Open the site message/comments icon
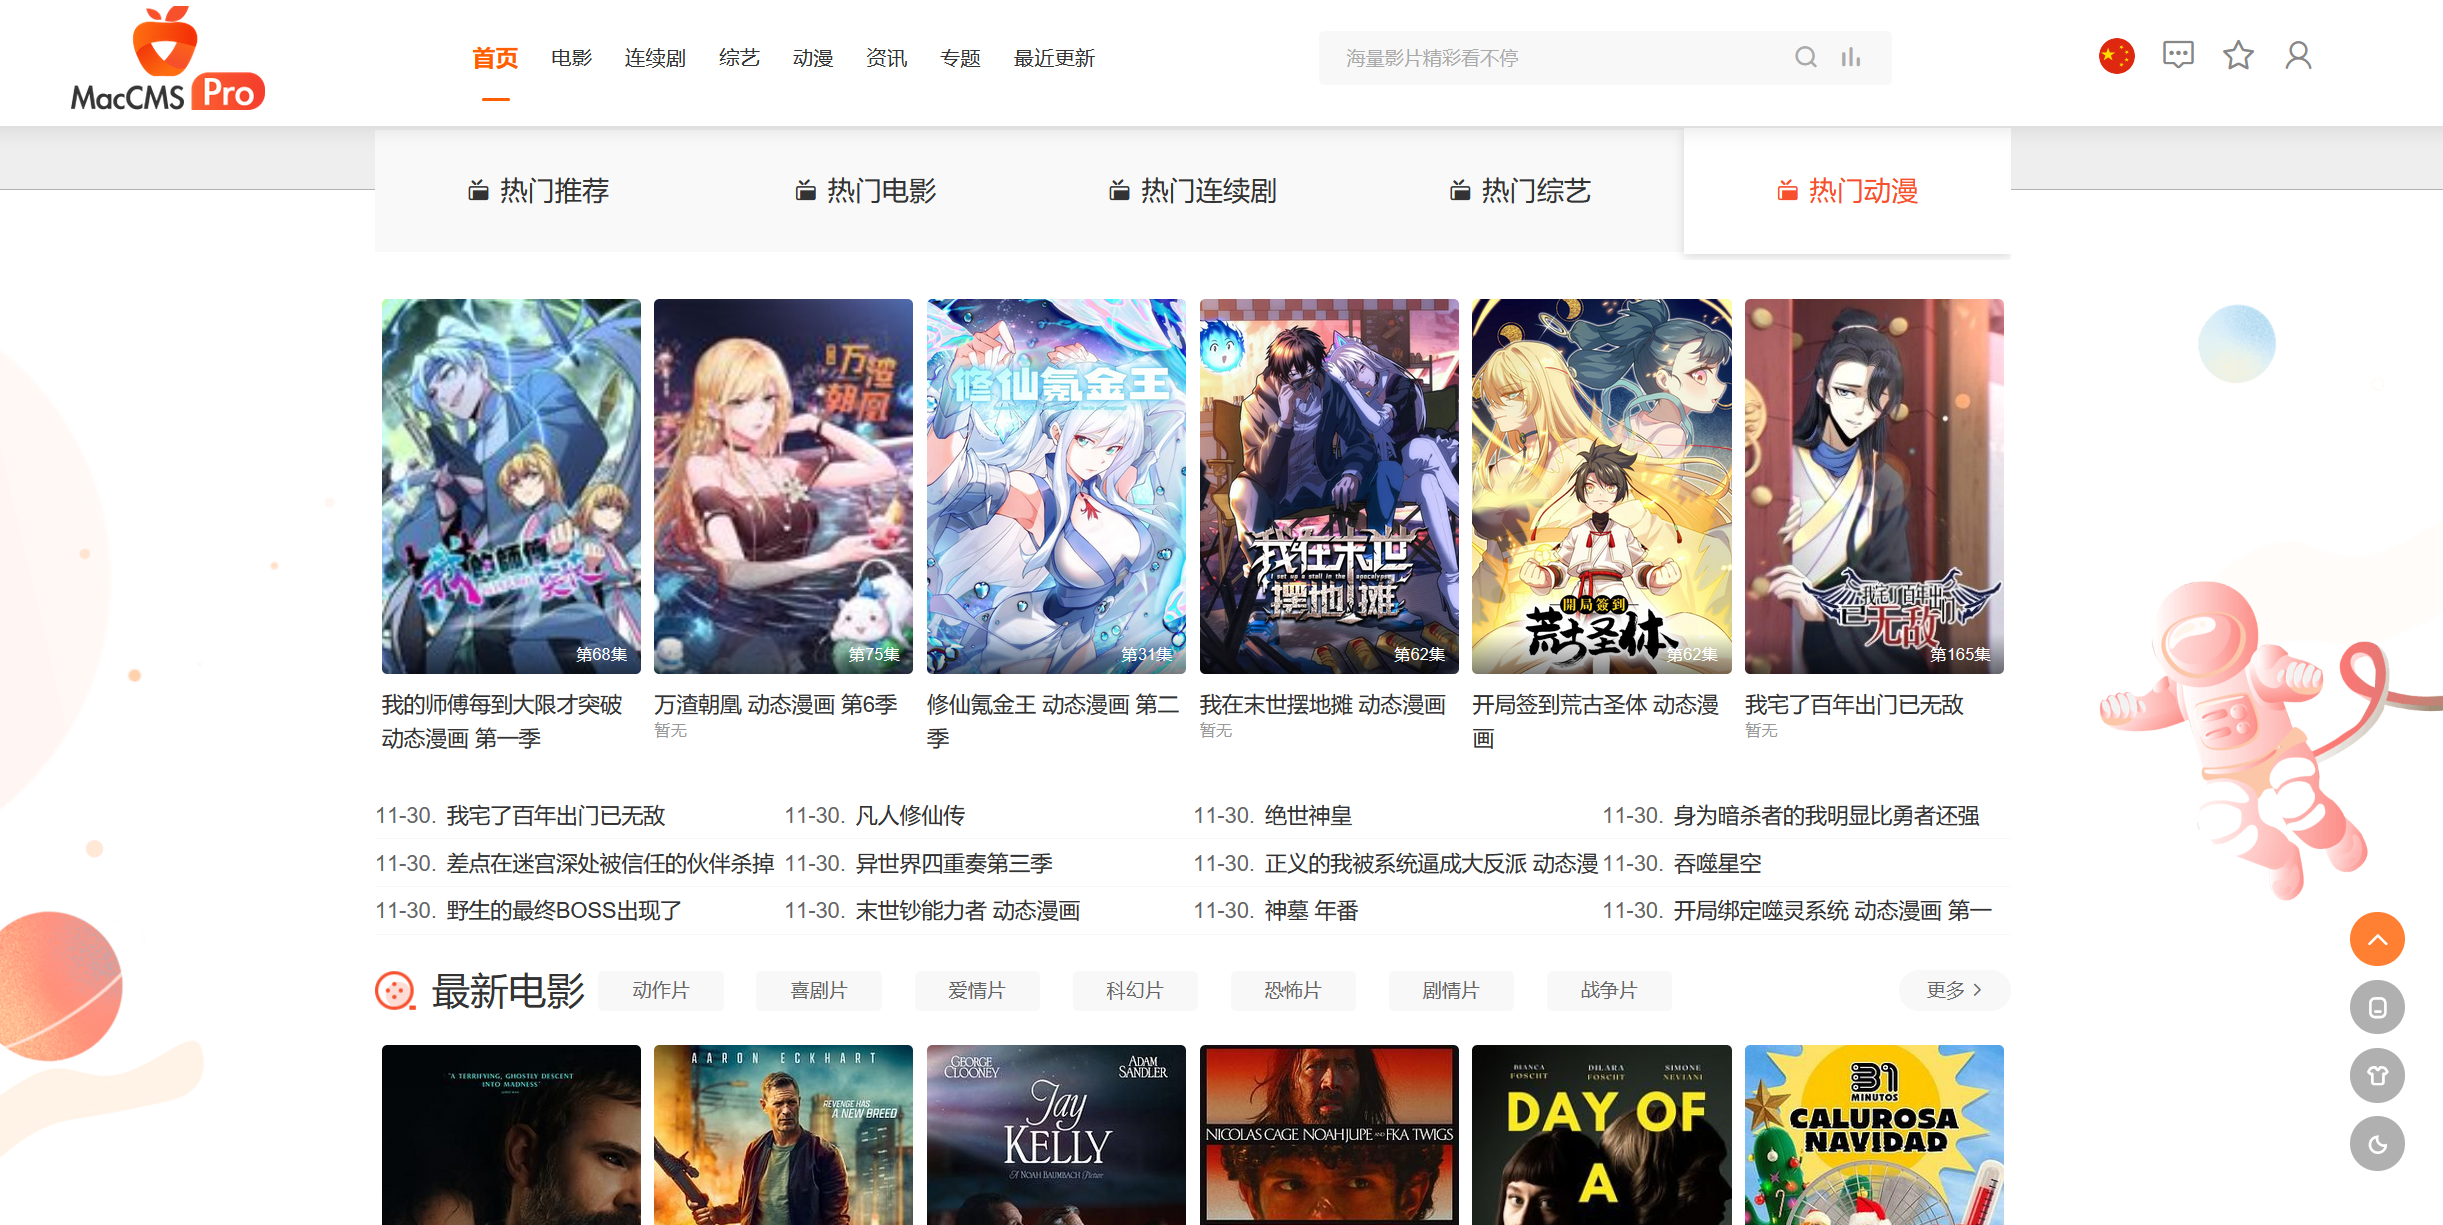The image size is (2443, 1225). (2178, 55)
